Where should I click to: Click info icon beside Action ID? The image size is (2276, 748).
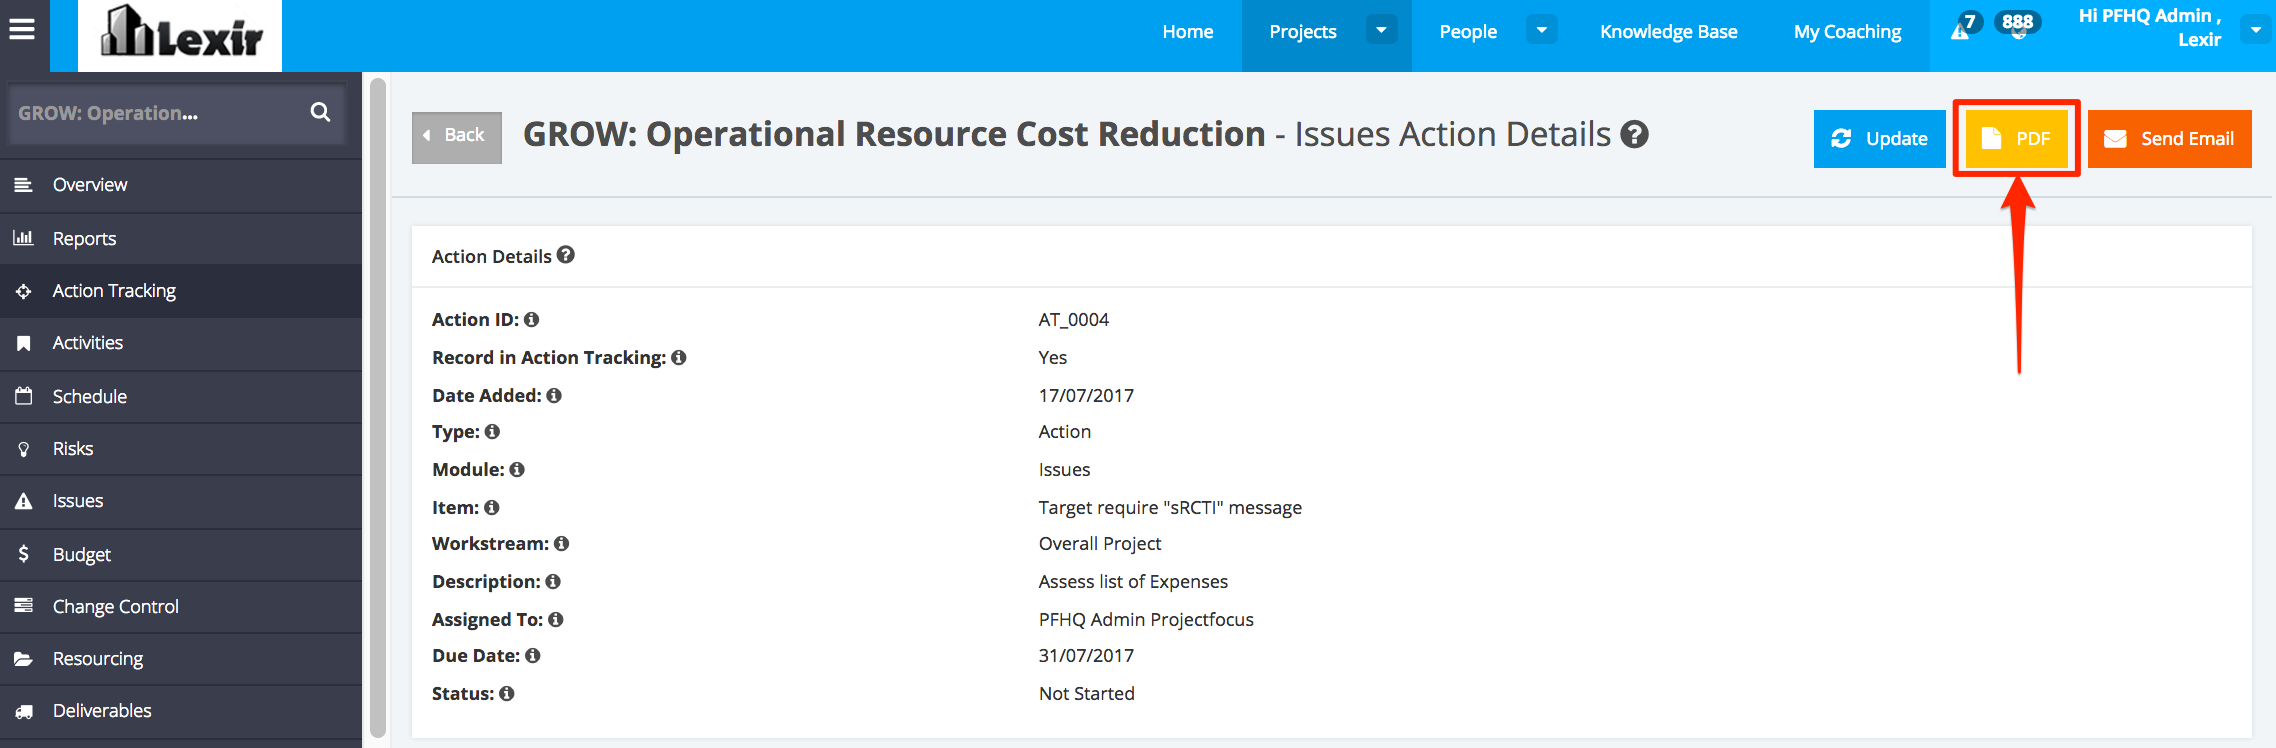pyautogui.click(x=531, y=320)
